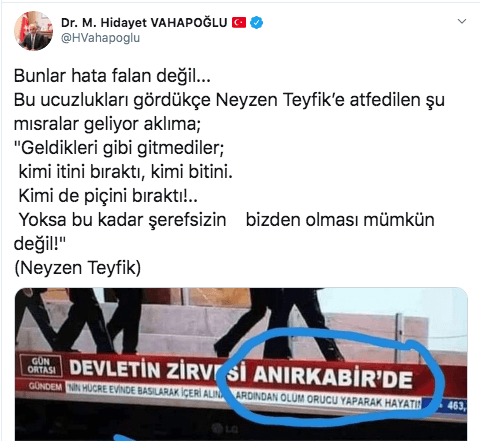
Task: Click the misspelled ANIRKABİR'DE headline text
Action: pyautogui.click(x=333, y=377)
